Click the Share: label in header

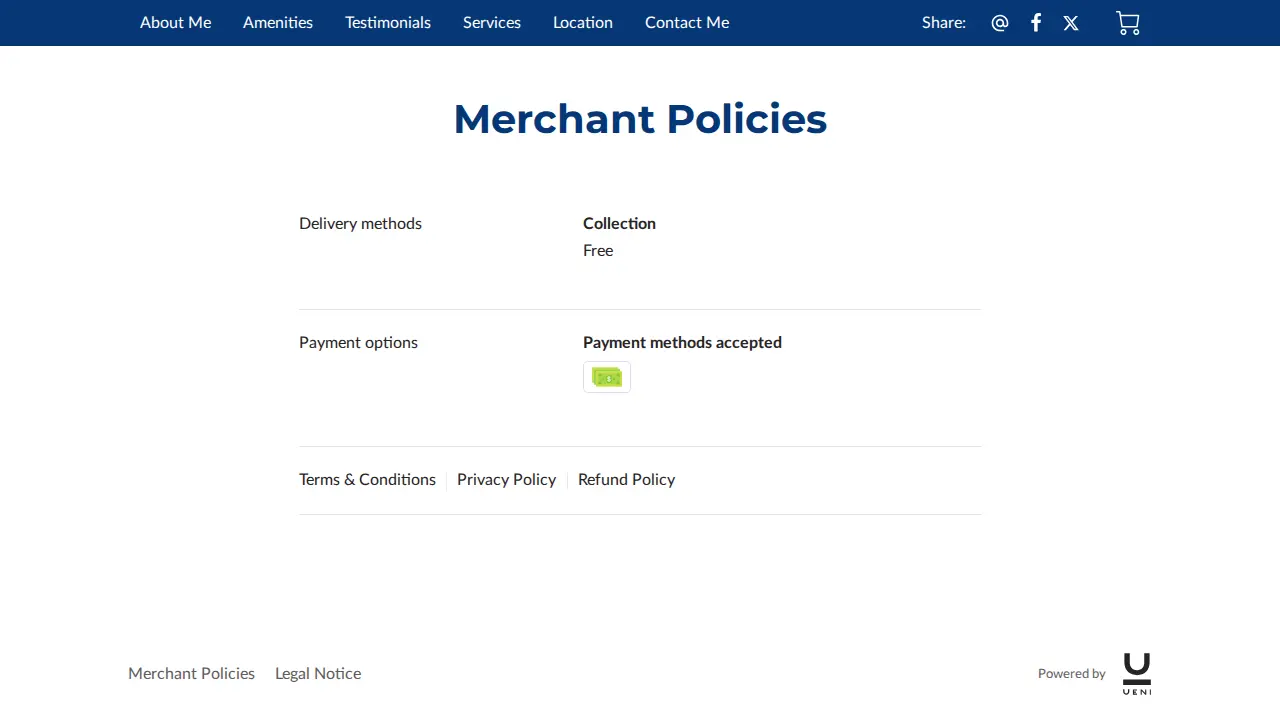click(x=944, y=23)
